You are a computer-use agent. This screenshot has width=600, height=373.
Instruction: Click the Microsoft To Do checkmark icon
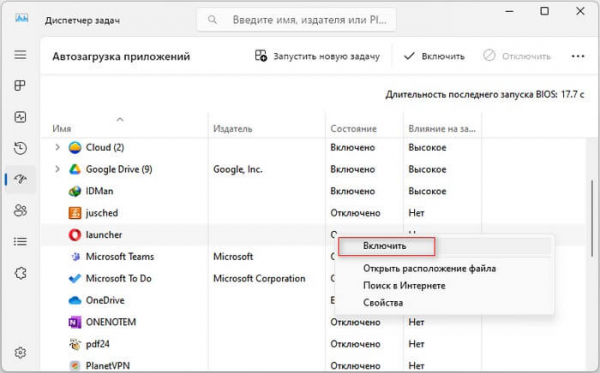click(x=75, y=278)
